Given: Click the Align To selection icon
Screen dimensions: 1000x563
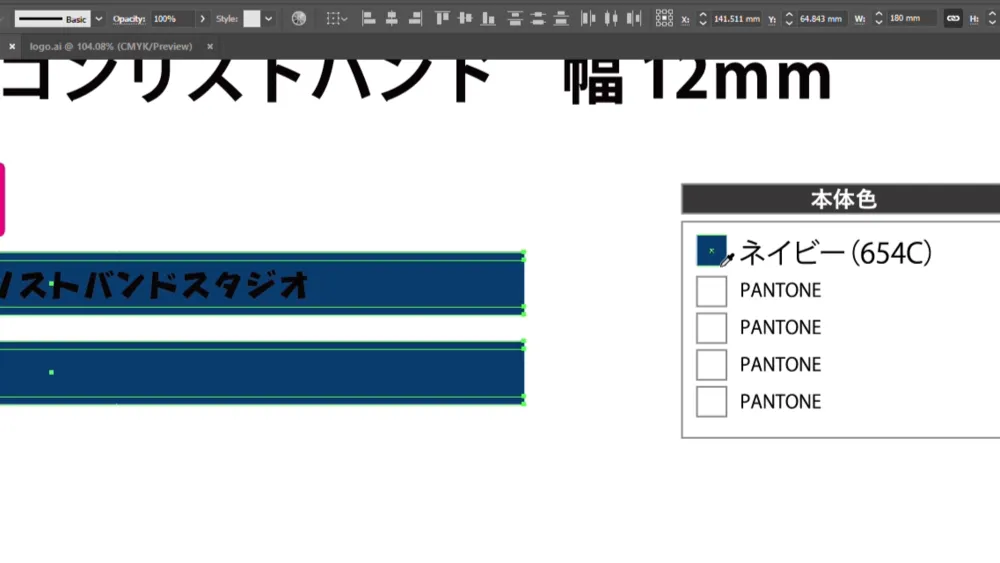Looking at the screenshot, I should tap(337, 18).
